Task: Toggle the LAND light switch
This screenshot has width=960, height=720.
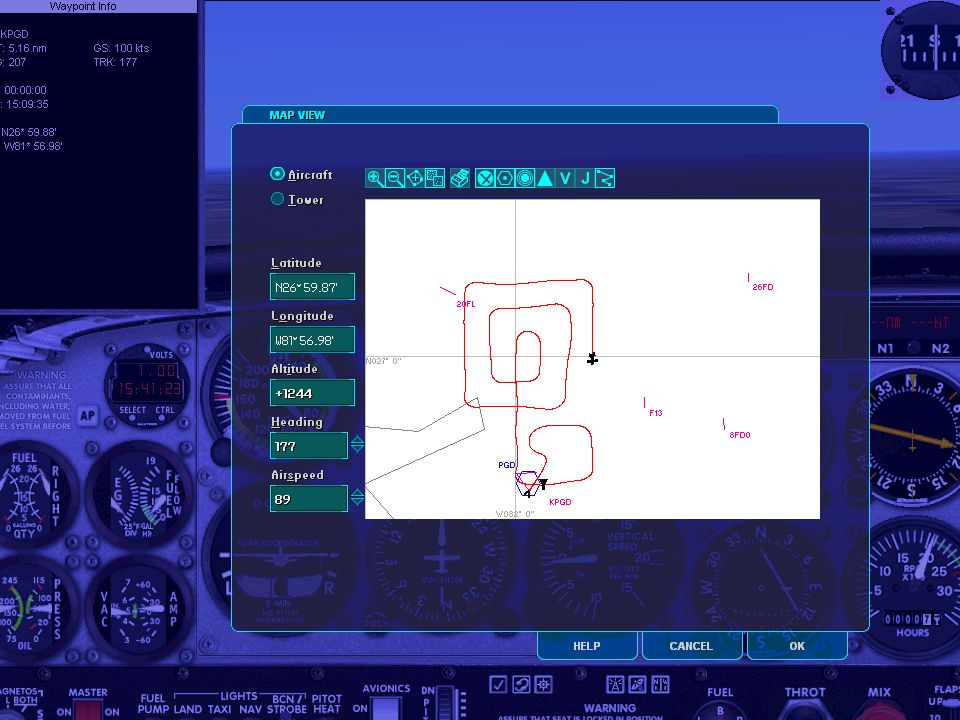Action: pos(187,709)
